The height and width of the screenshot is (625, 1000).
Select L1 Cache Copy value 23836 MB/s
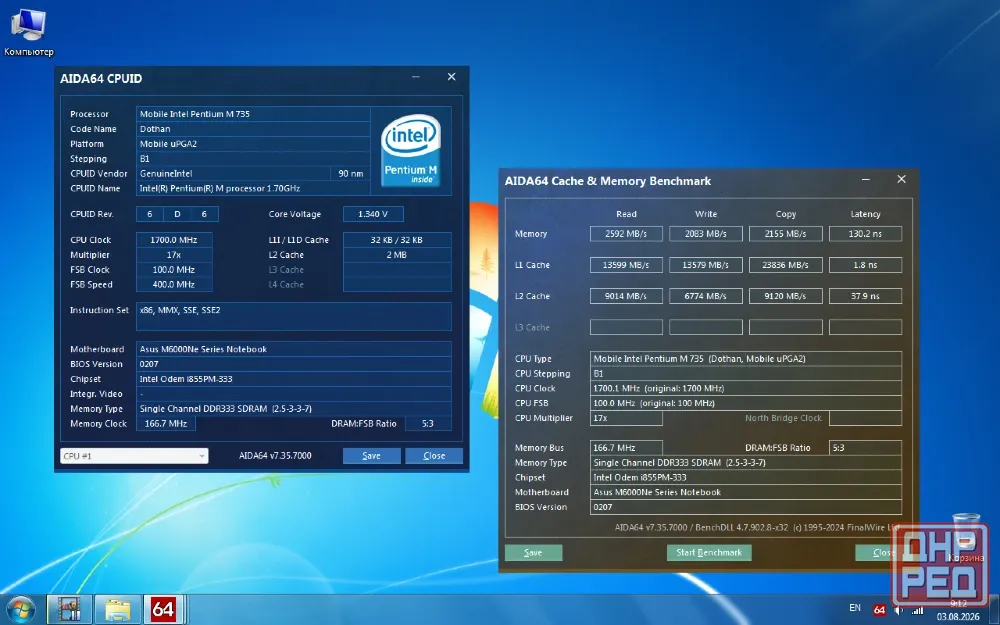[786, 265]
